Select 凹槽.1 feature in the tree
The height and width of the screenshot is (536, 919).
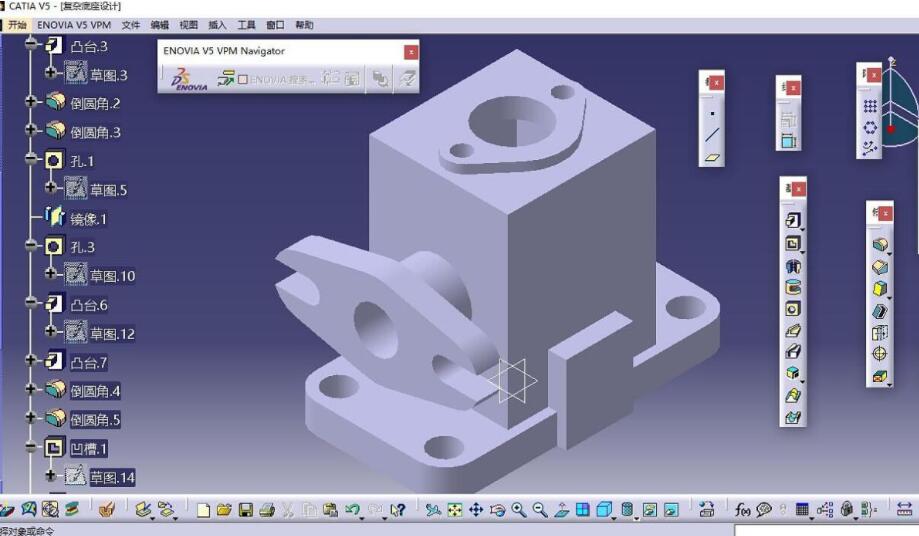(88, 448)
